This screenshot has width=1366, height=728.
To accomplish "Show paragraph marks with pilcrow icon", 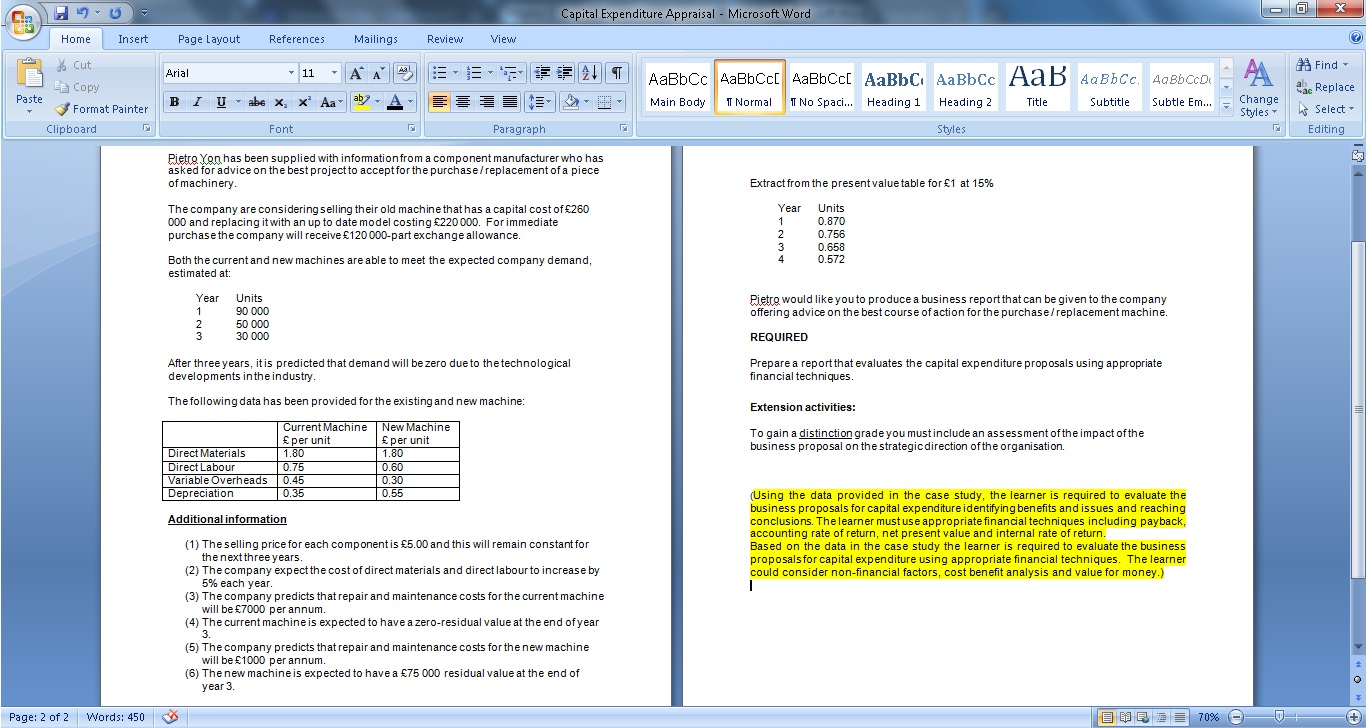I will coord(616,73).
